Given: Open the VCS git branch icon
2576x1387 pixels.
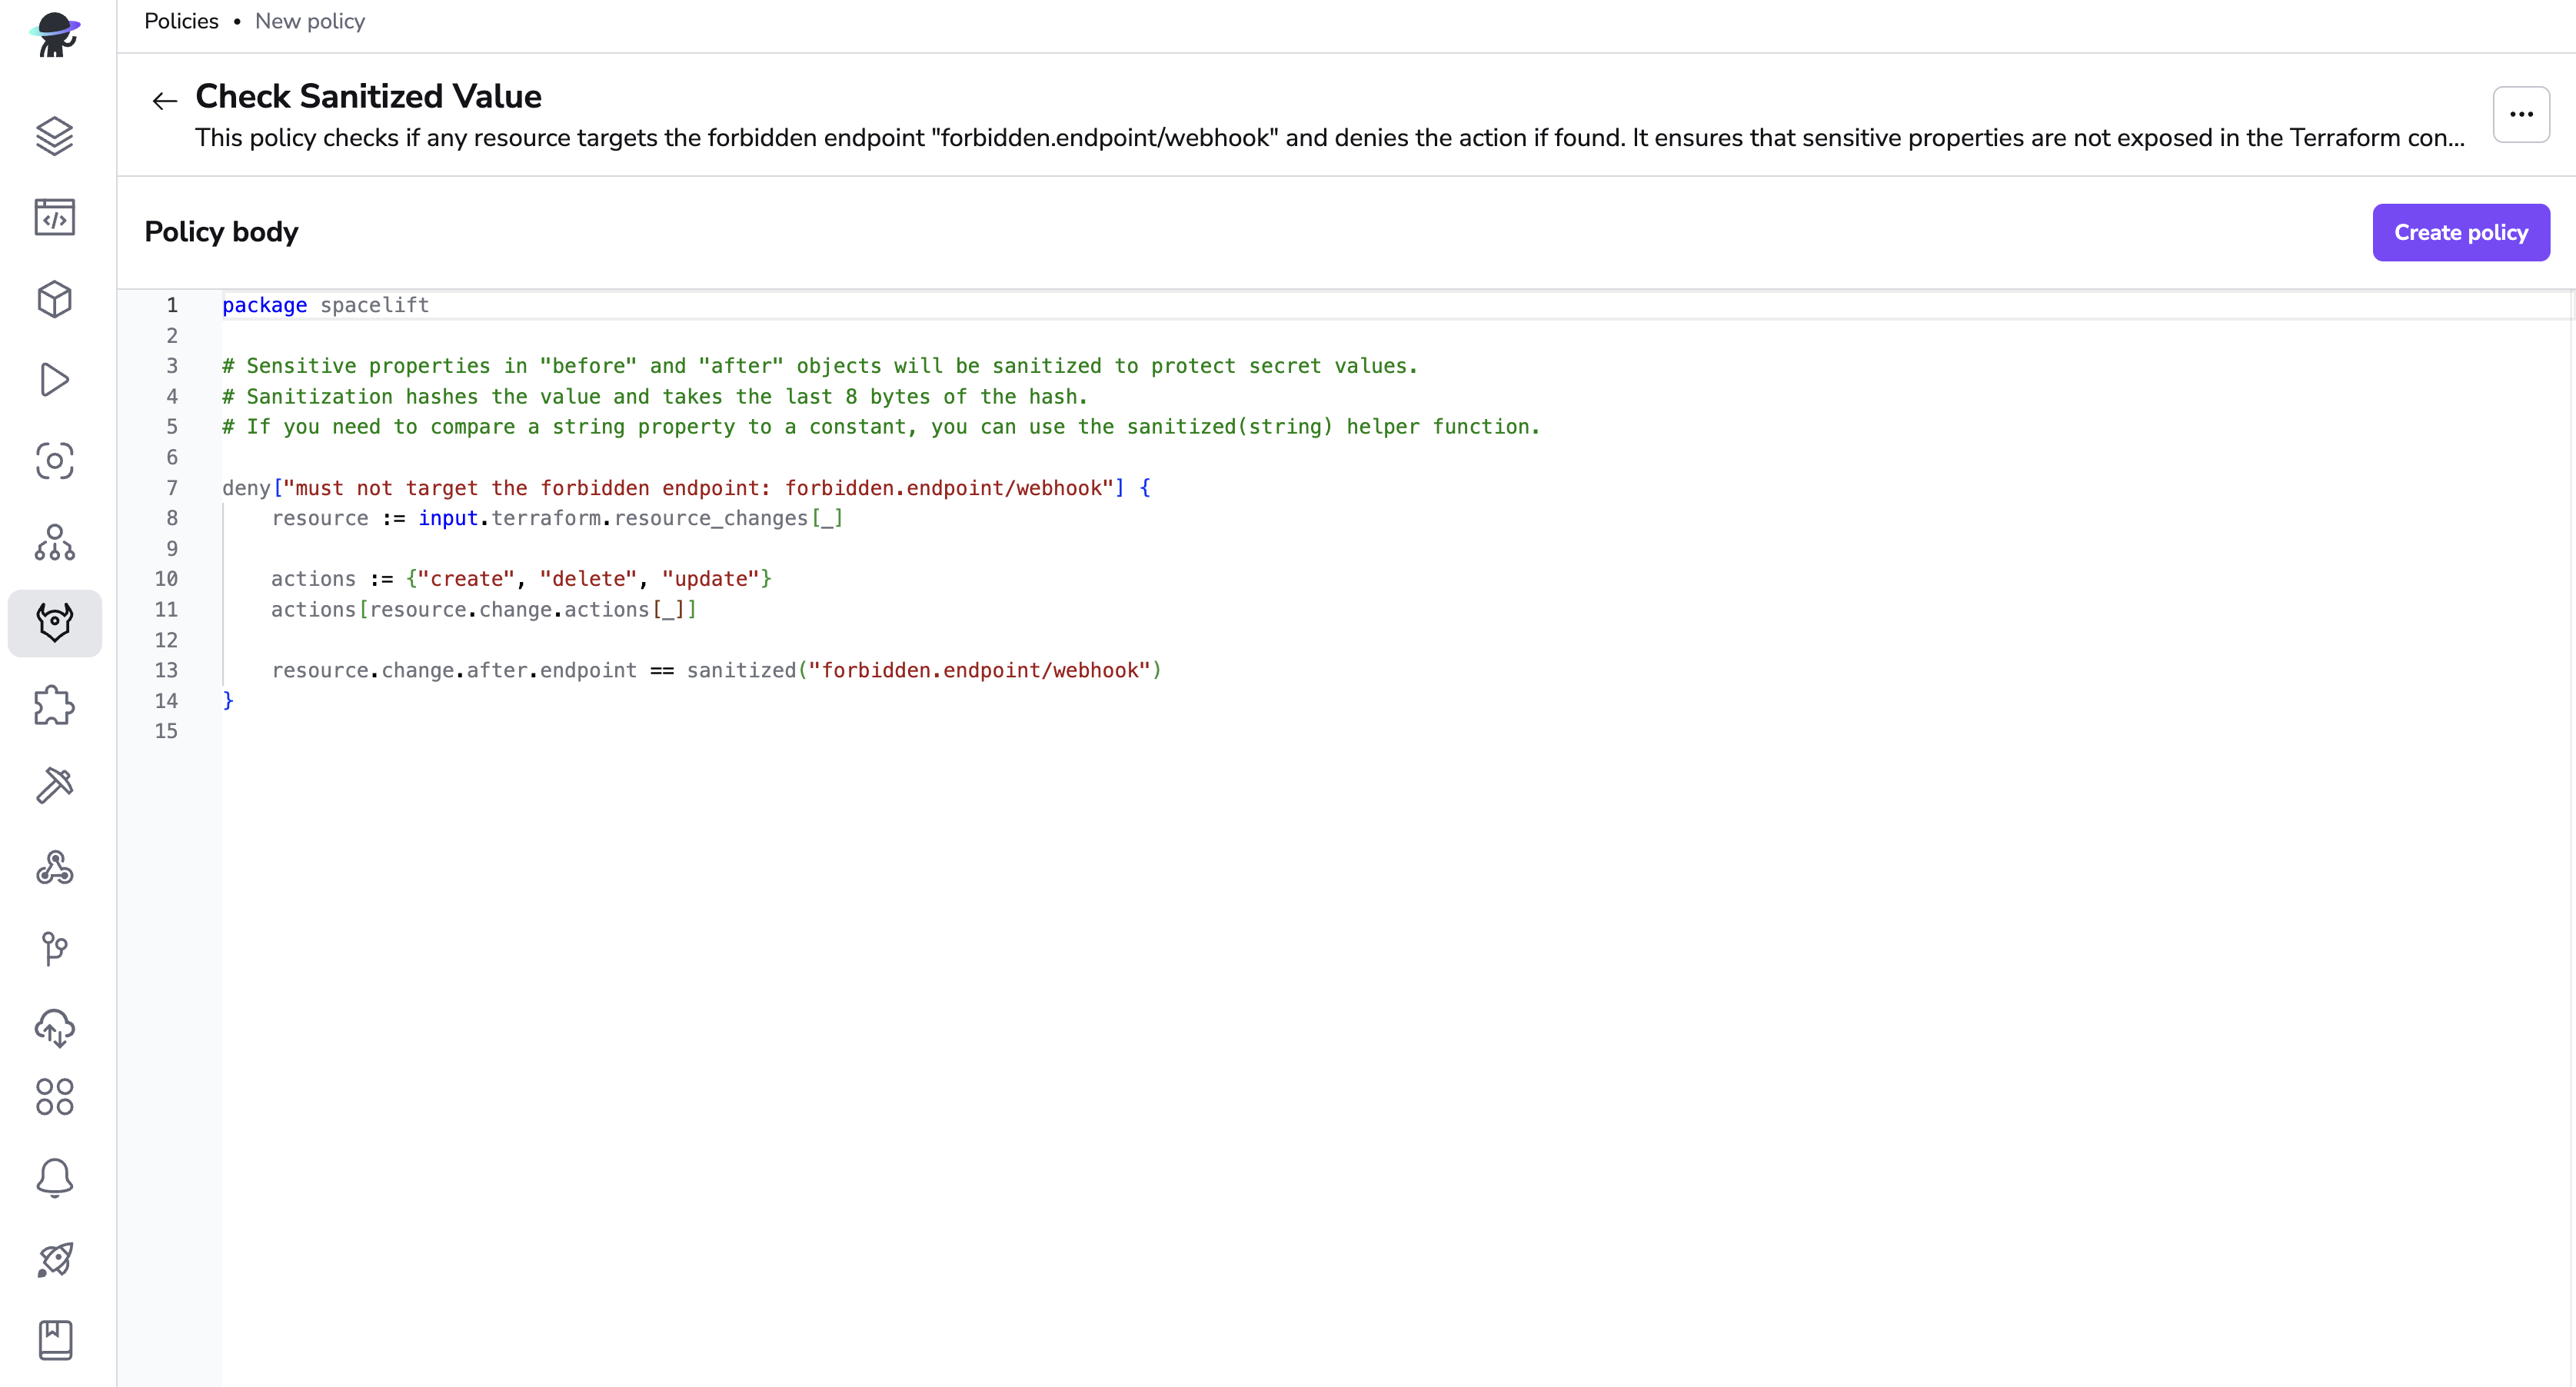Looking at the screenshot, I should pyautogui.click(x=54, y=948).
